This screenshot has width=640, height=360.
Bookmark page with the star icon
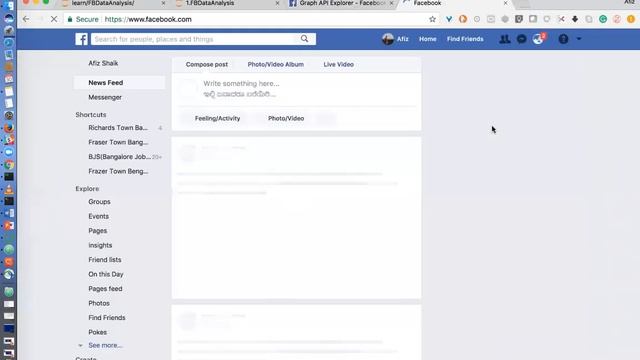432,19
